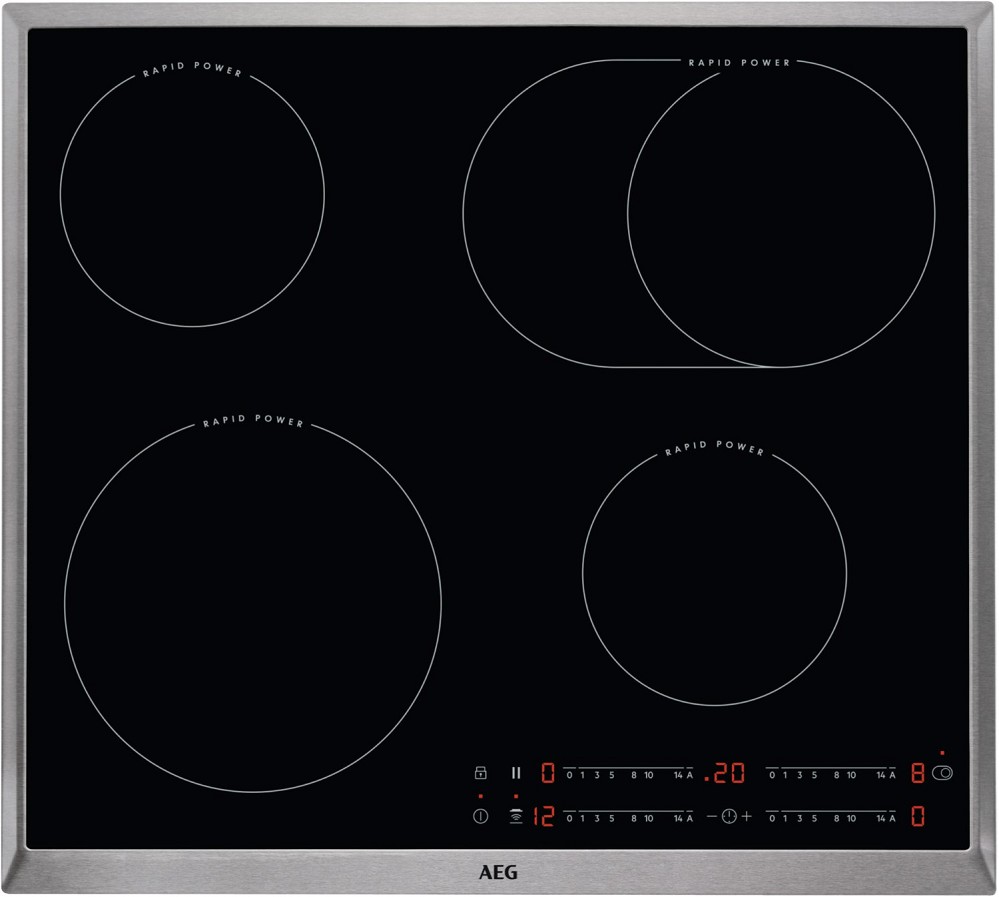Viewport: 999px width, 897px height.
Task: Tap the red 12 heat display
Action: (x=541, y=816)
